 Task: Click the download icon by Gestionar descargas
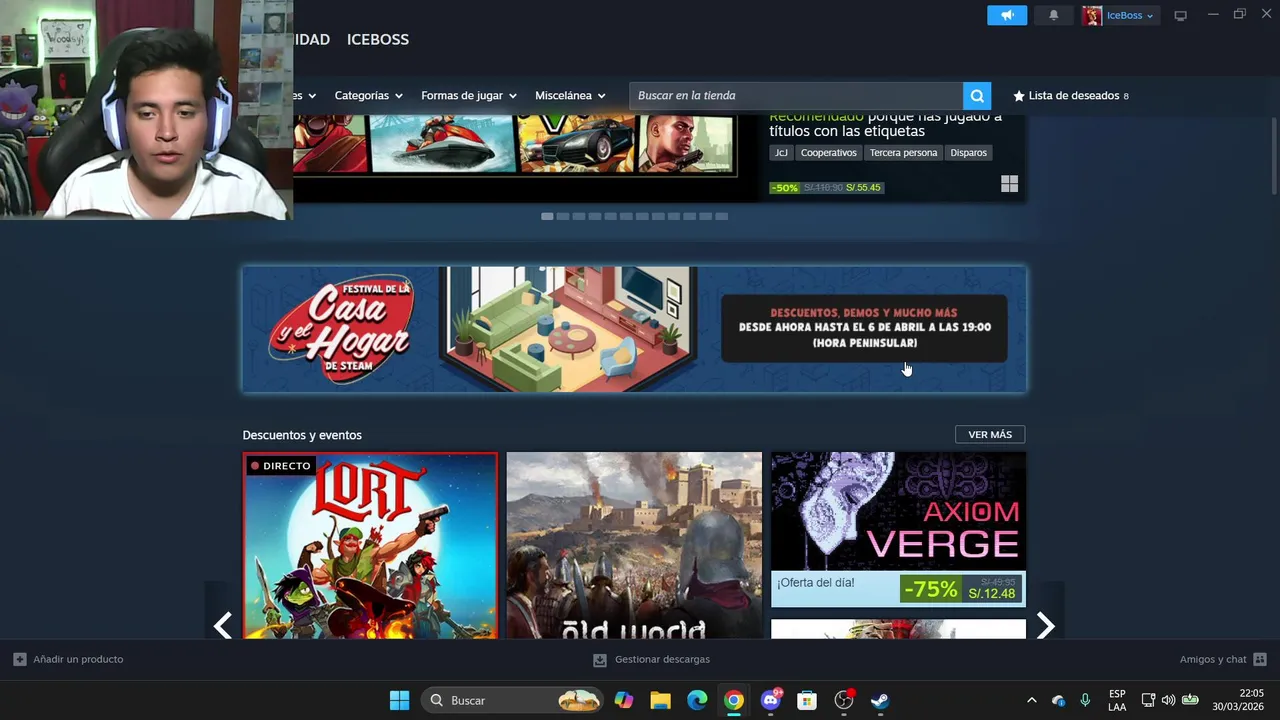[600, 660]
